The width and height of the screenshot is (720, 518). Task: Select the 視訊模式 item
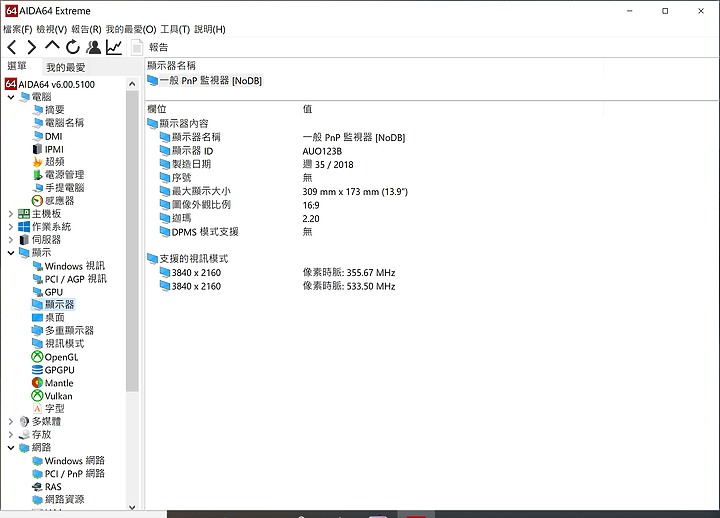pos(58,343)
